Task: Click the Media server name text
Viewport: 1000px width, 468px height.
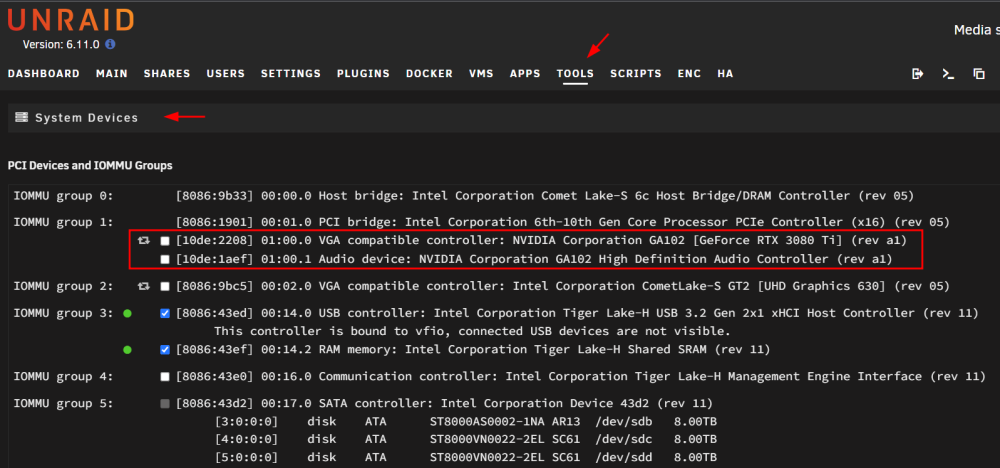Action: click(977, 30)
